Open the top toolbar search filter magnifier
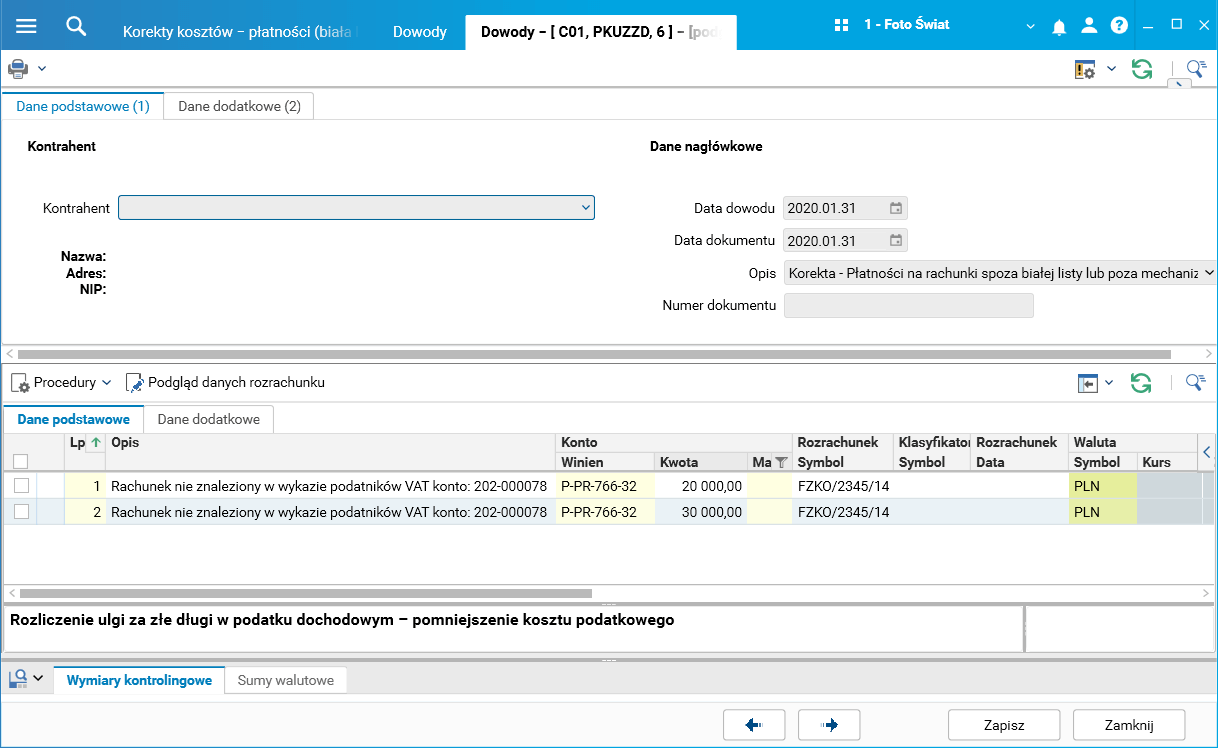Image resolution: width=1218 pixels, height=748 pixels. click(1196, 69)
